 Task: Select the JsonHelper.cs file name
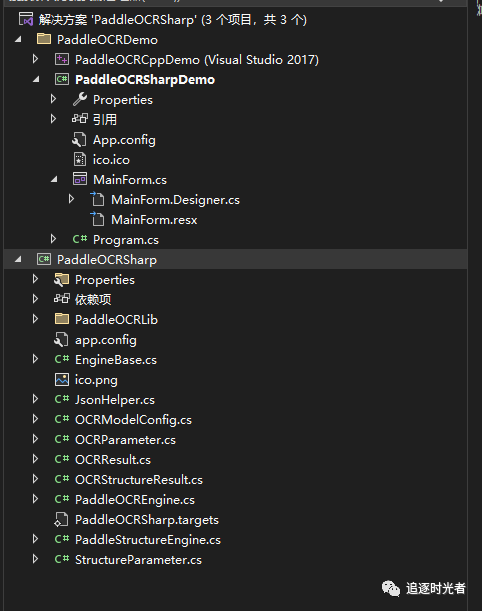tap(115, 400)
